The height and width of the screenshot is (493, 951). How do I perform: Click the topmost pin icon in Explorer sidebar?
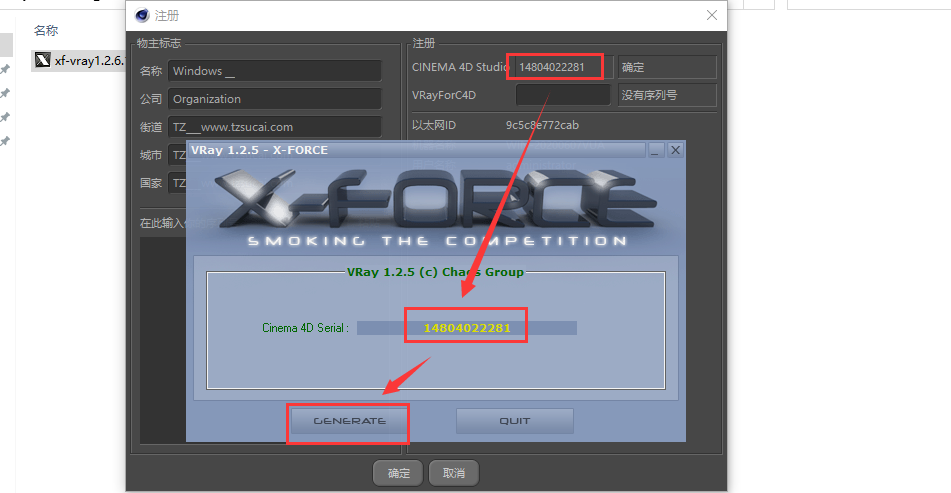coord(5,69)
